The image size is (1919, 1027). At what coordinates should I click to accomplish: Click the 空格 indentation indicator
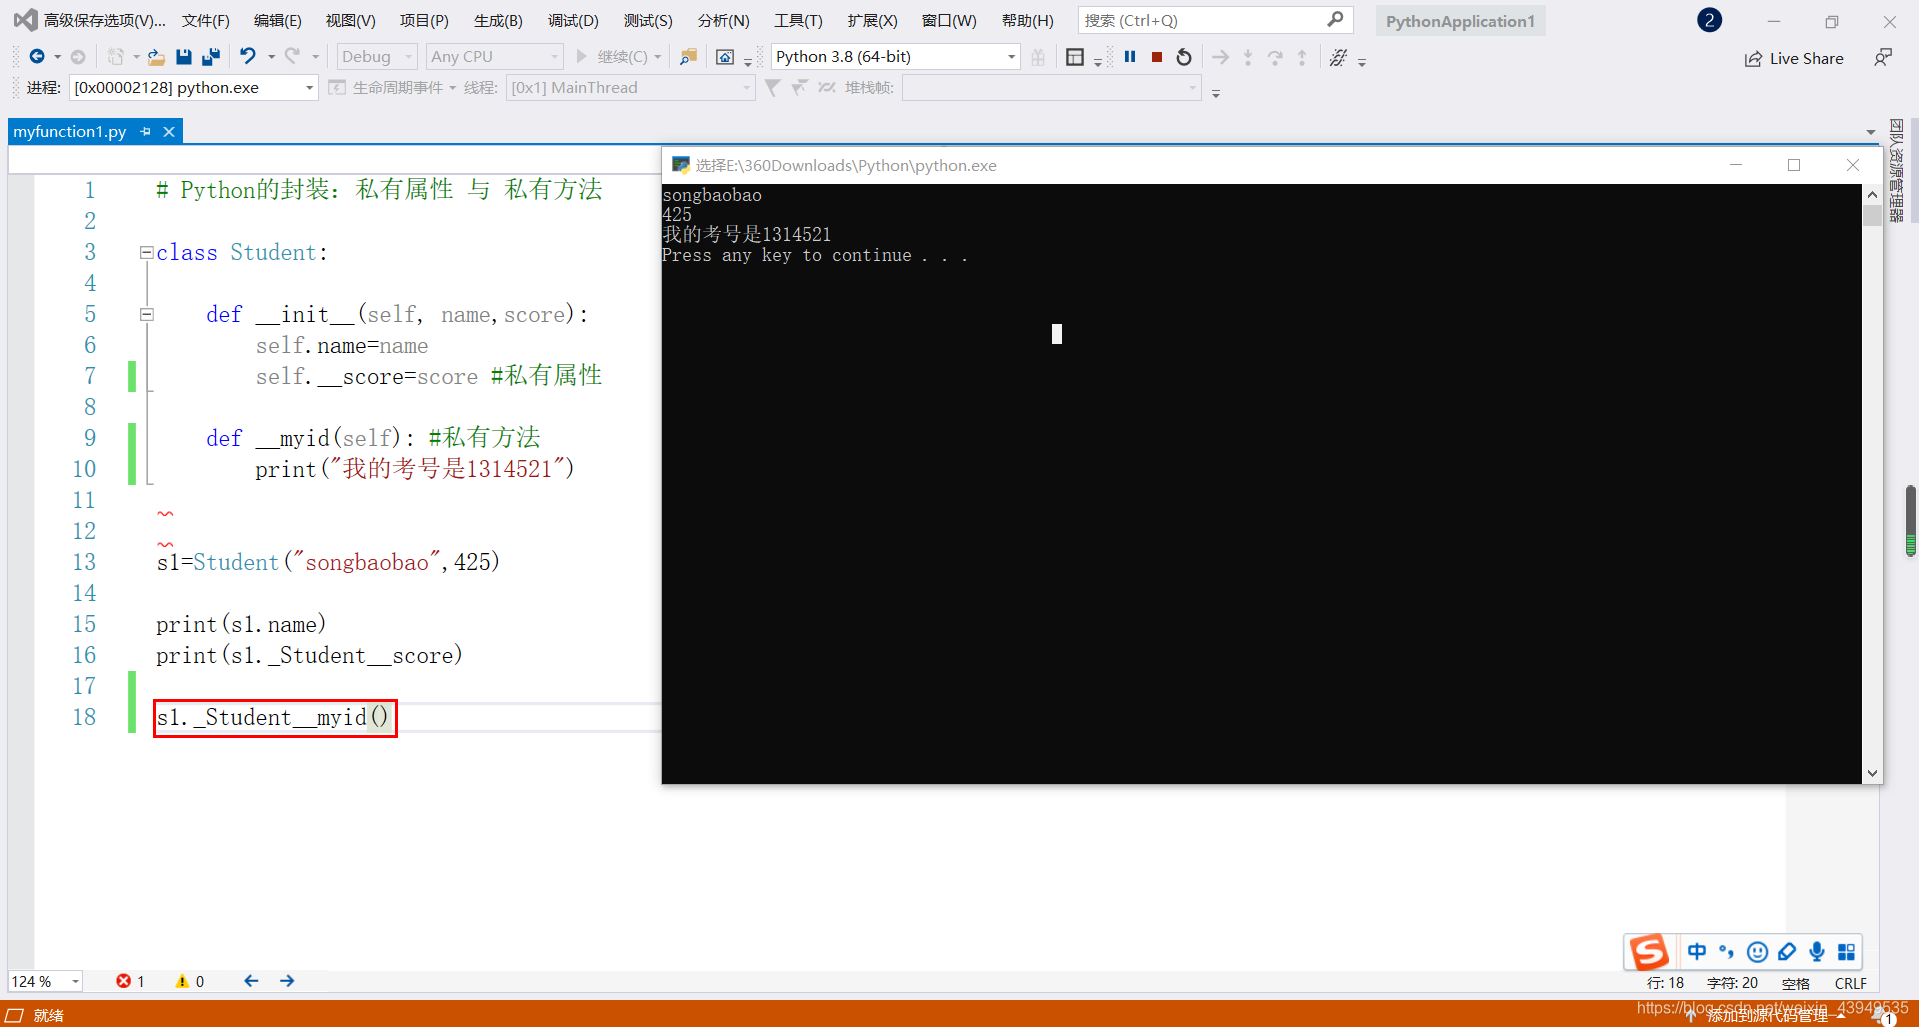click(1796, 983)
